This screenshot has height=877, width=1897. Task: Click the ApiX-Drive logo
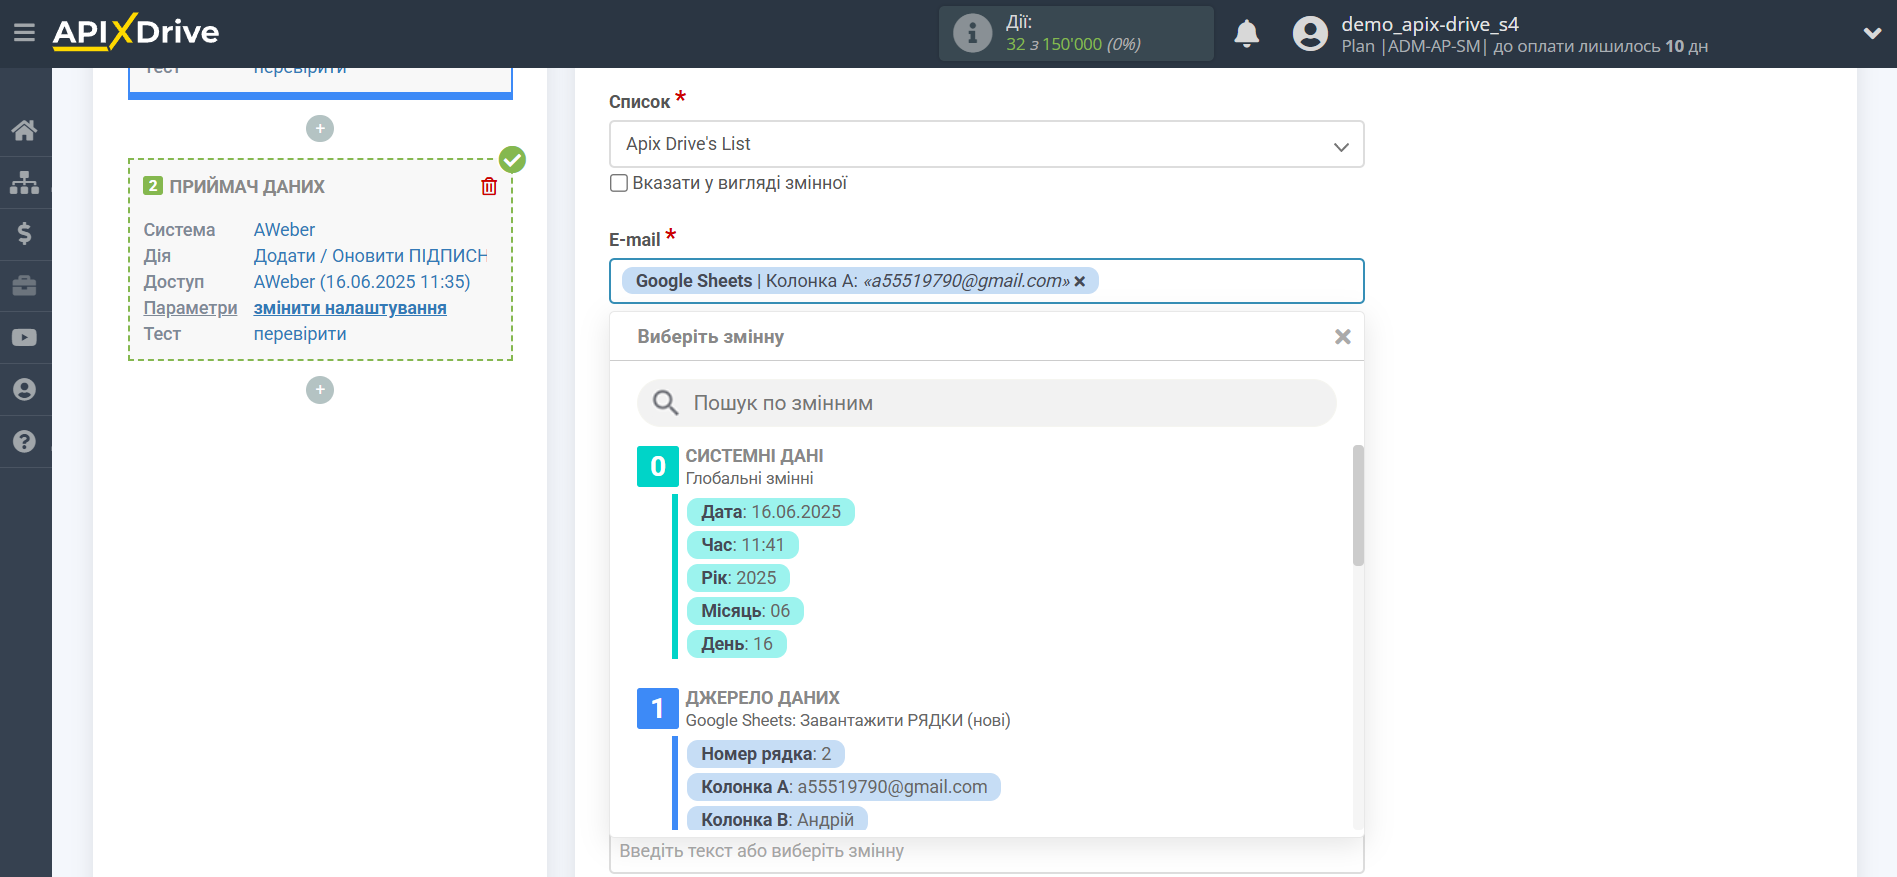pos(136,32)
